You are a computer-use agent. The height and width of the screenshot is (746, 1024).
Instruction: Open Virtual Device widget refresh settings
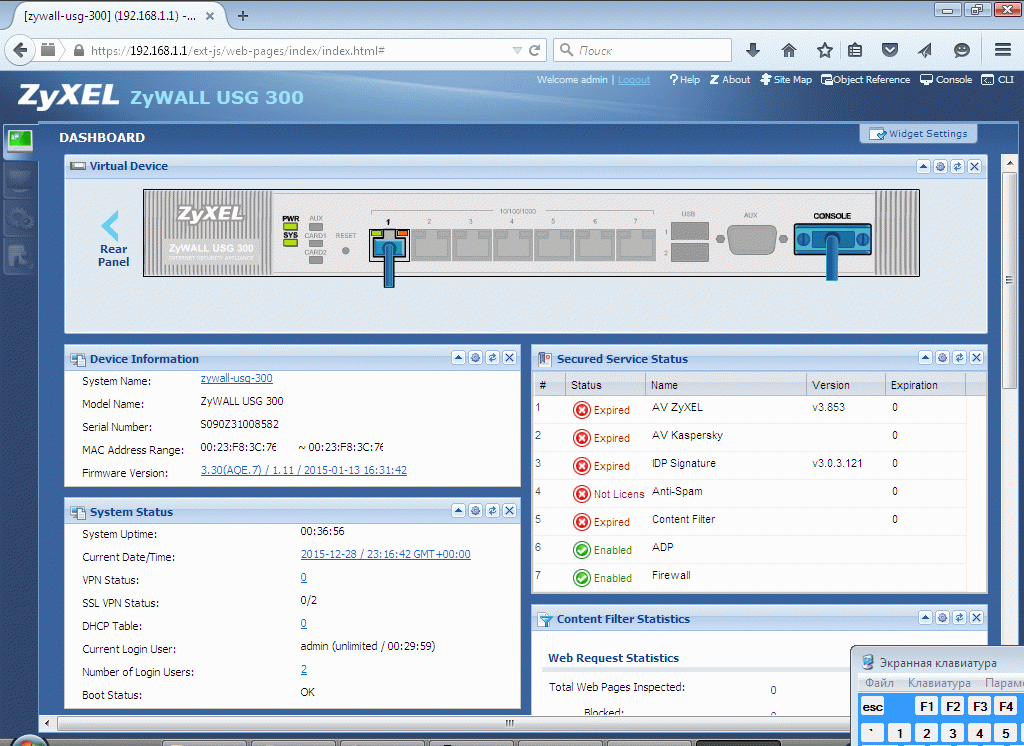tap(940, 167)
